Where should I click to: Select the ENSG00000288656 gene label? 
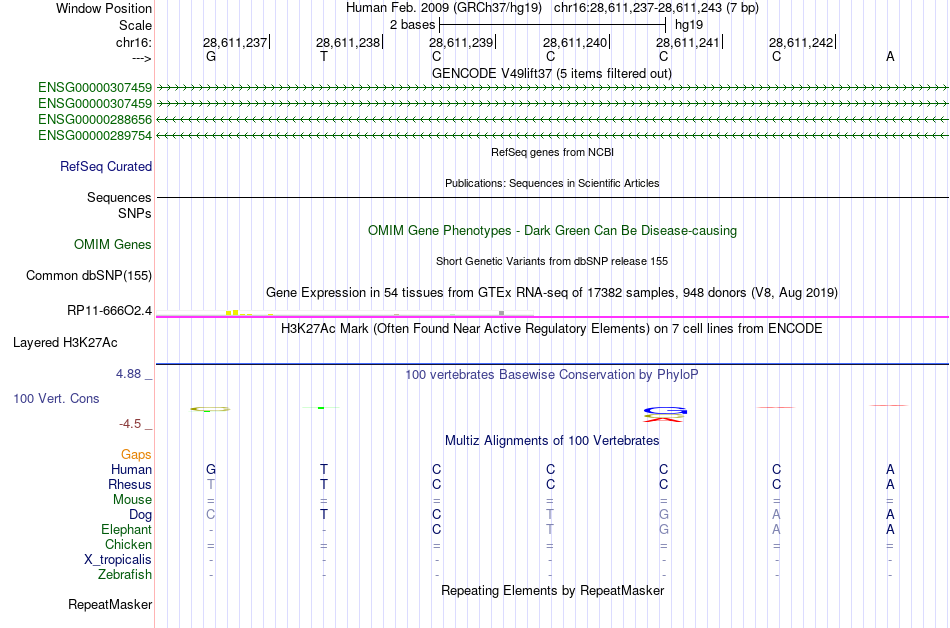[95, 119]
